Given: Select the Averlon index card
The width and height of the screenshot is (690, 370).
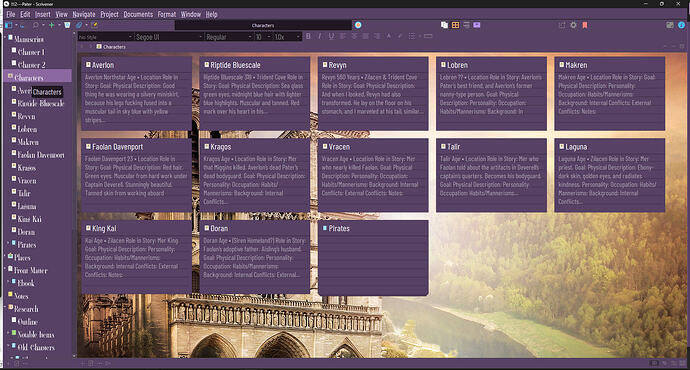Looking at the screenshot, I should (136, 93).
